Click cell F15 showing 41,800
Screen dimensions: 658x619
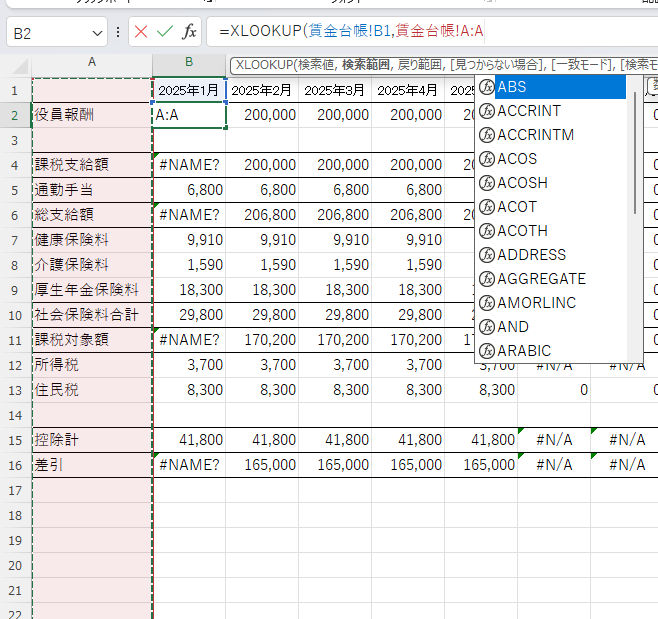[x=481, y=440]
